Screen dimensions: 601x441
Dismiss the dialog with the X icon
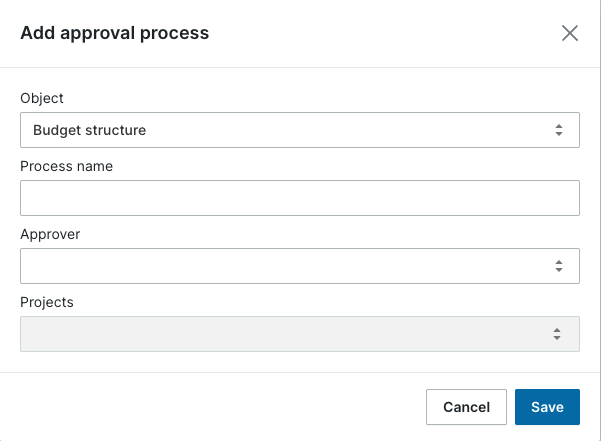click(x=570, y=33)
